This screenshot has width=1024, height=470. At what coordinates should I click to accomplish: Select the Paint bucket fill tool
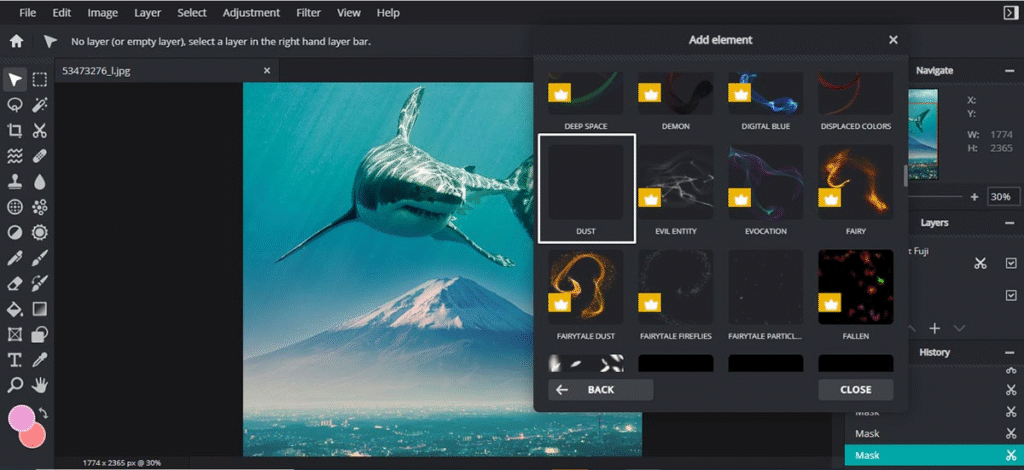(15, 308)
